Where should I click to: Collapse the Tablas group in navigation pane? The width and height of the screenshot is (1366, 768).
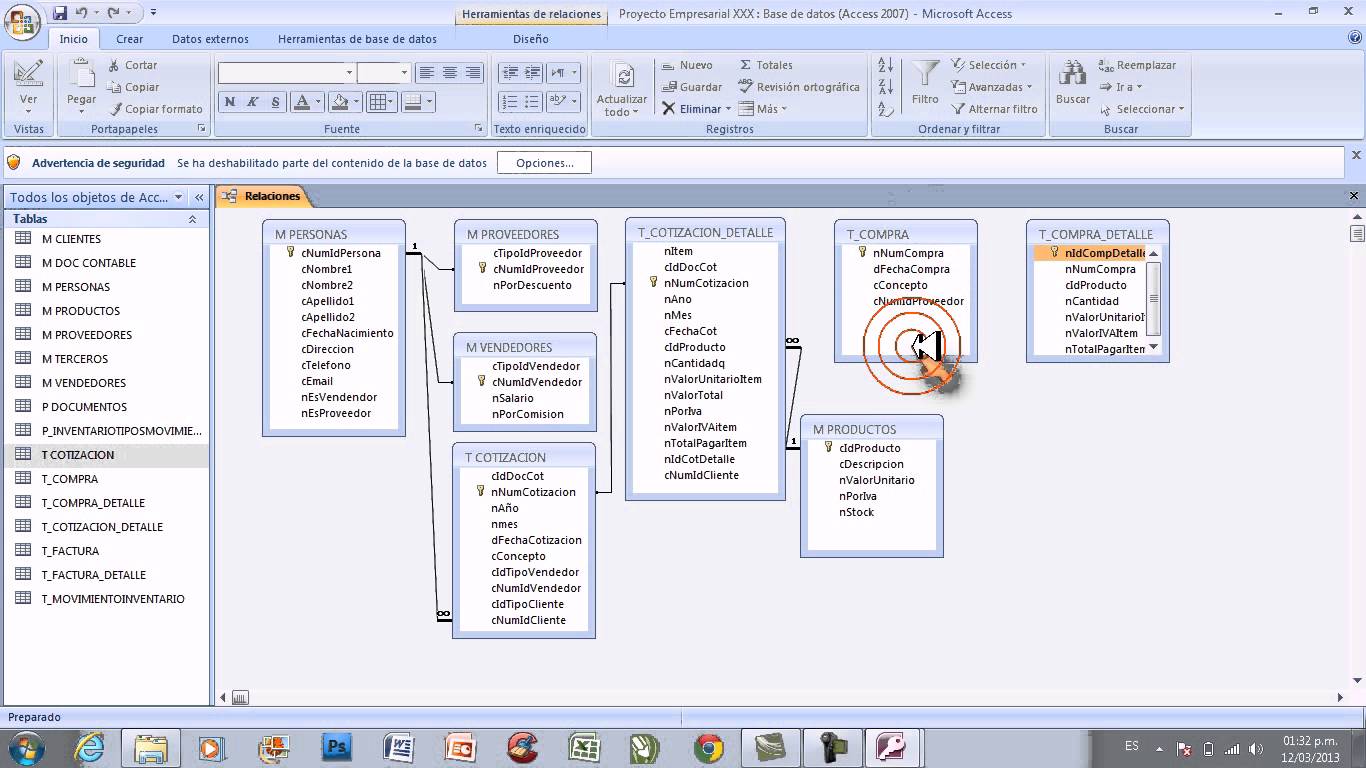click(192, 219)
